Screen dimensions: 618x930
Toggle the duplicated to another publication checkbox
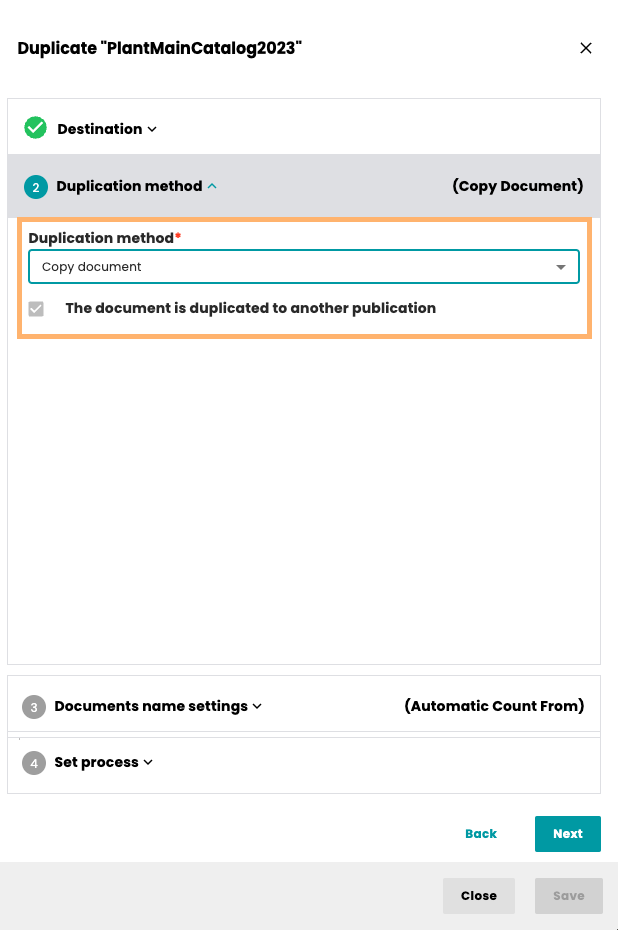36,308
